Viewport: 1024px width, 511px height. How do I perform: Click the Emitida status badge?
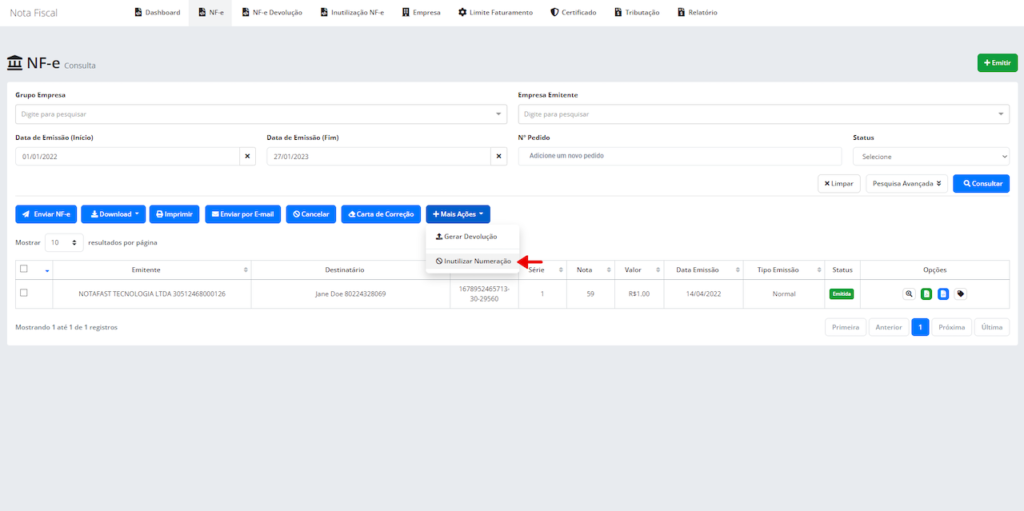(842, 294)
